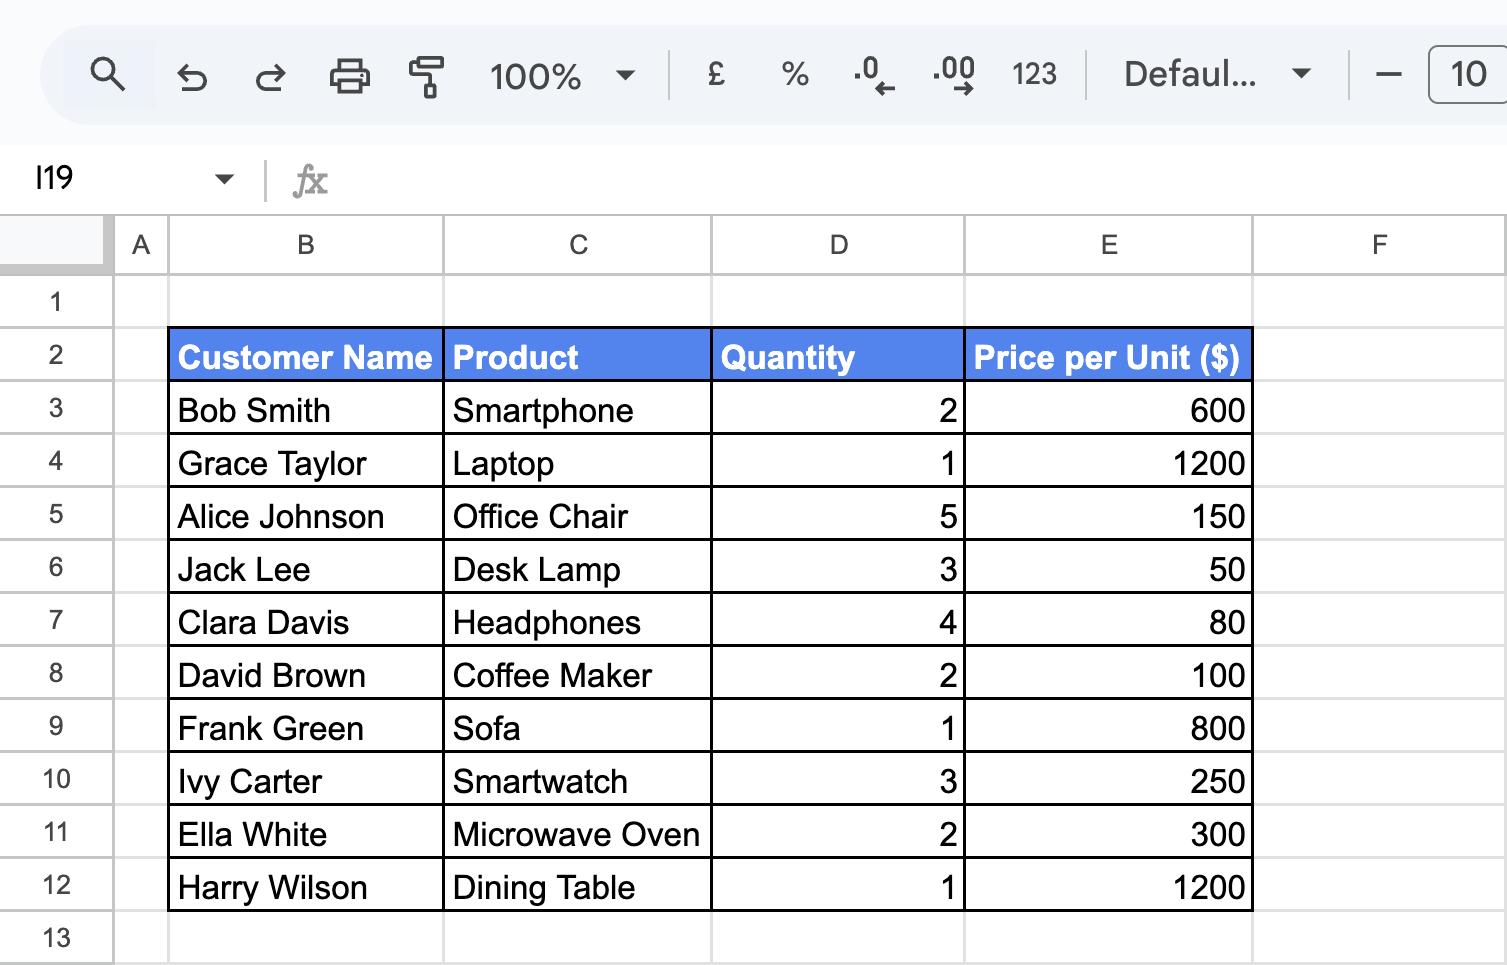This screenshot has width=1507, height=965.
Task: Select the Jack Lee cell
Action: click(306, 567)
